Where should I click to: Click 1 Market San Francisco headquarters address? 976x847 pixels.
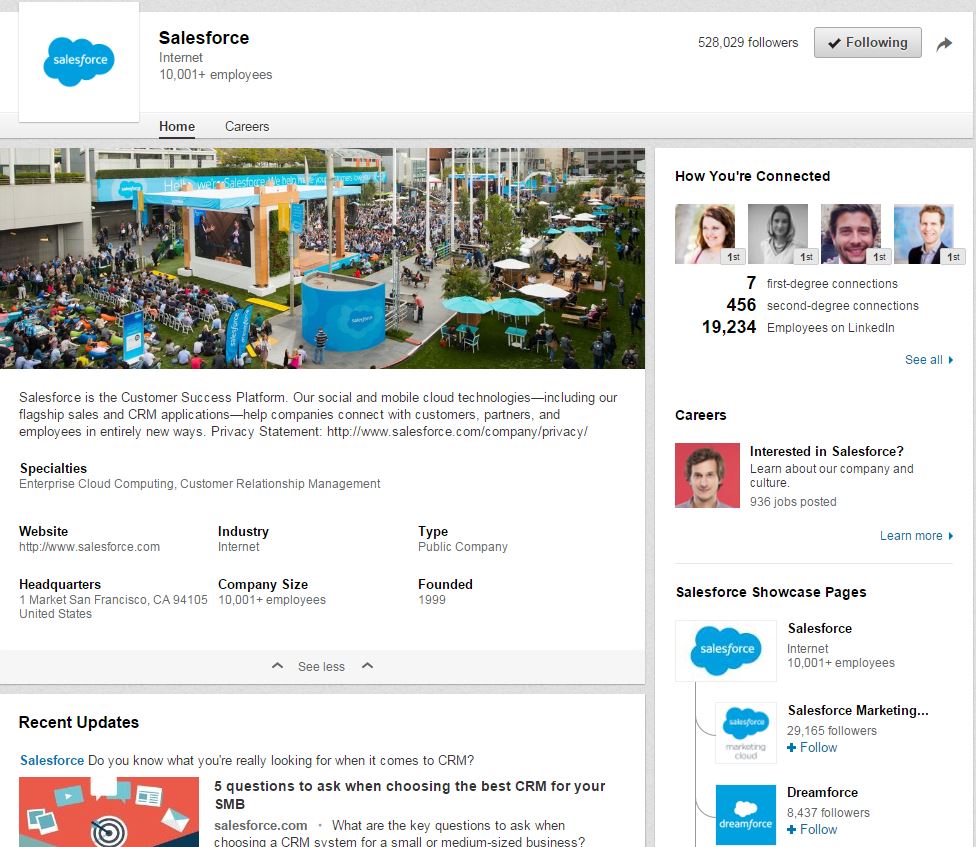click(x=113, y=606)
